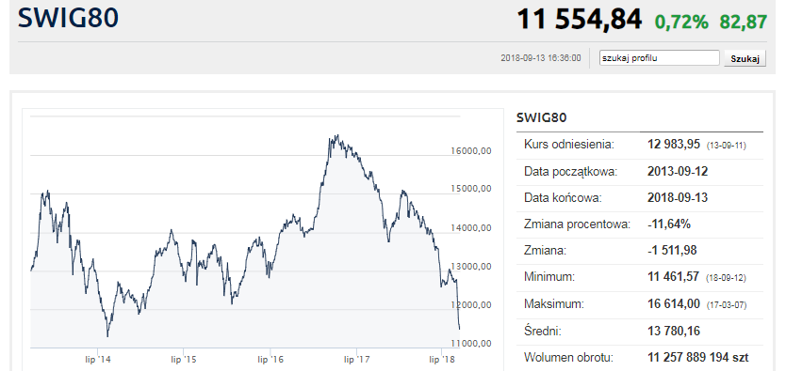Click the 13000,00 axis label
The height and width of the screenshot is (371, 786).
pyautogui.click(x=472, y=266)
